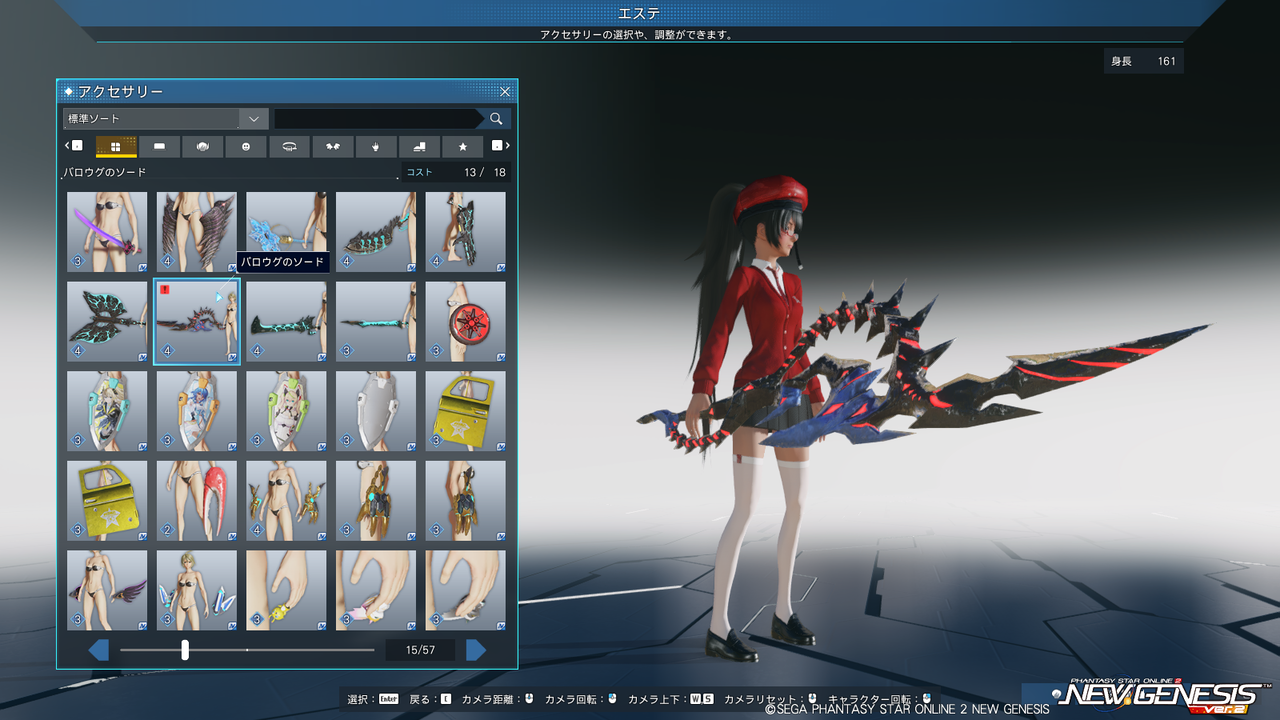Switch to the head accessories tab
1280x720 pixels.
tap(203, 146)
